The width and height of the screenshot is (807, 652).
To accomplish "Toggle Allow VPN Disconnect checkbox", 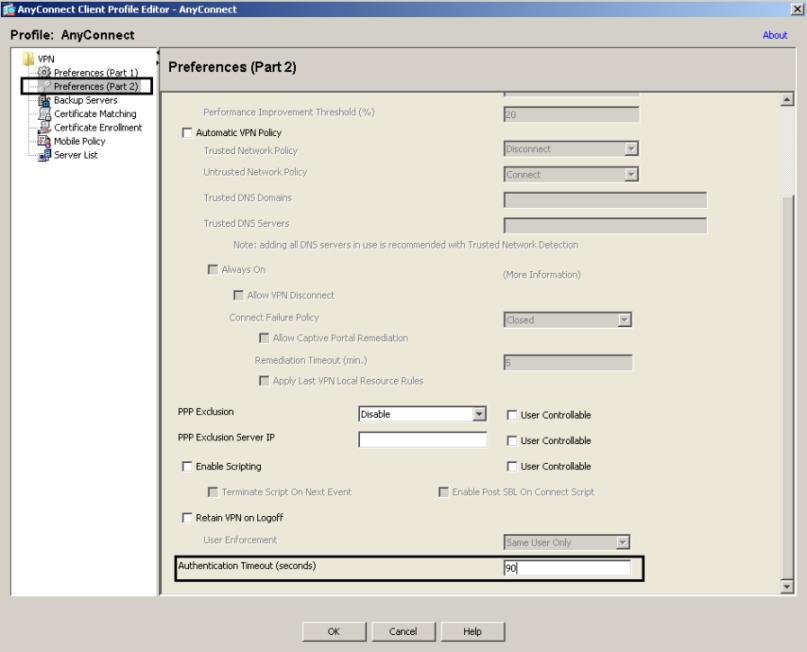I will 238,295.
